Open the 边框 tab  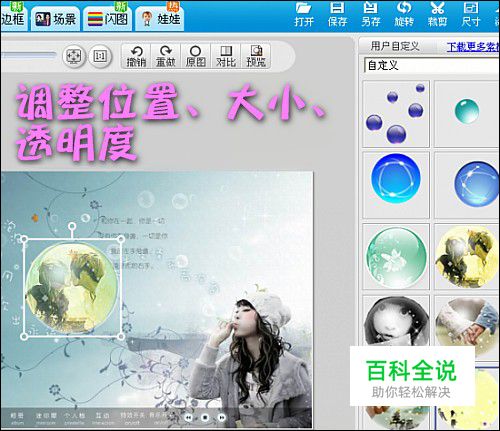13,19
